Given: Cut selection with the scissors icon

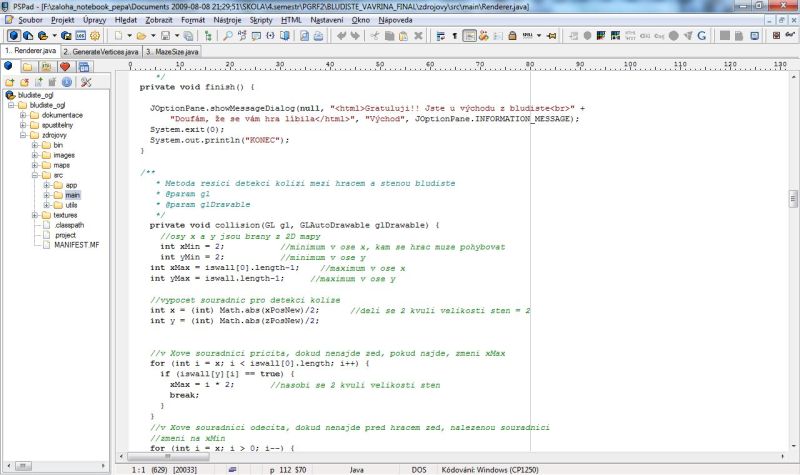Looking at the screenshot, I should click(374, 36).
